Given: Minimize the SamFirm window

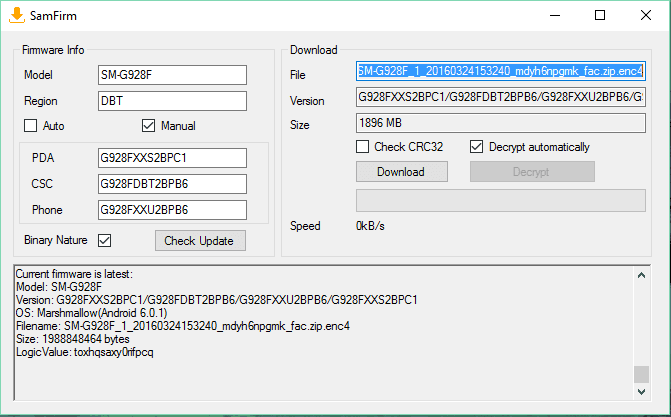Looking at the screenshot, I should tap(555, 15).
